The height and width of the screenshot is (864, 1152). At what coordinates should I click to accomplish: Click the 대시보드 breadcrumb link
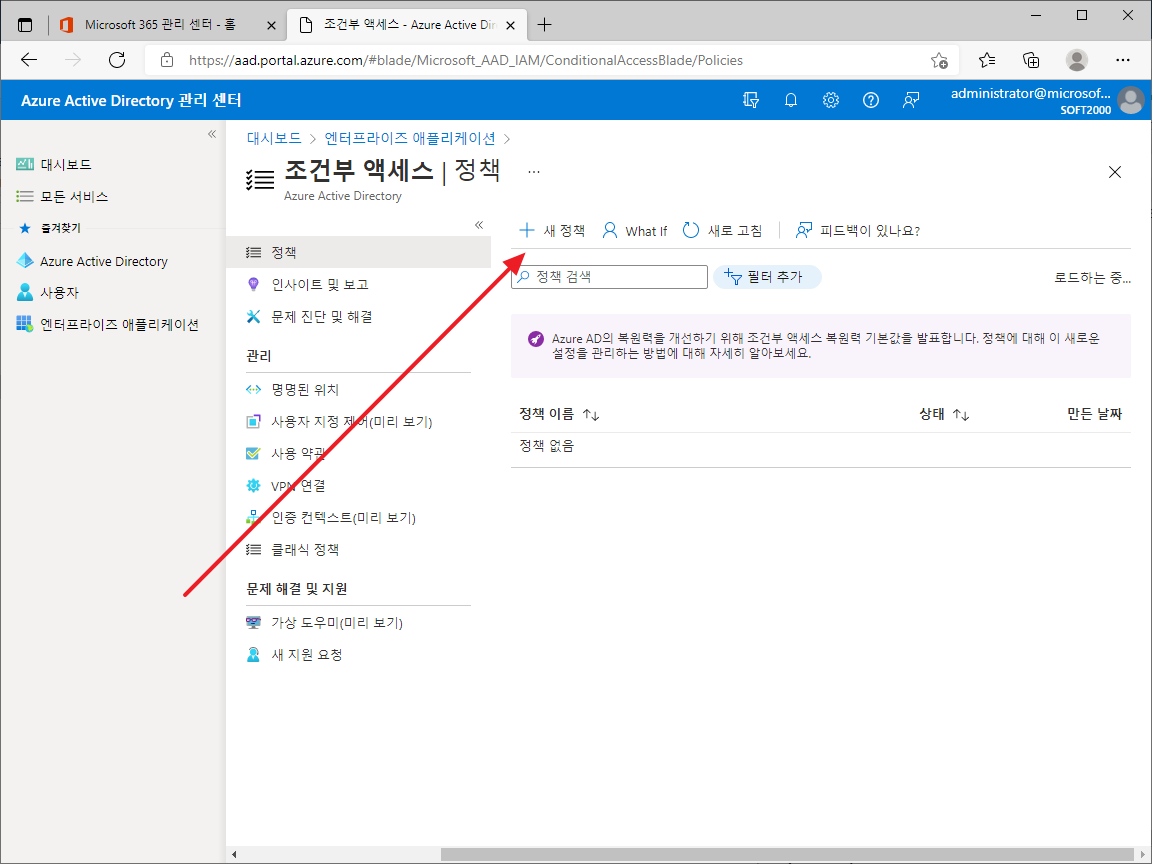coord(274,138)
